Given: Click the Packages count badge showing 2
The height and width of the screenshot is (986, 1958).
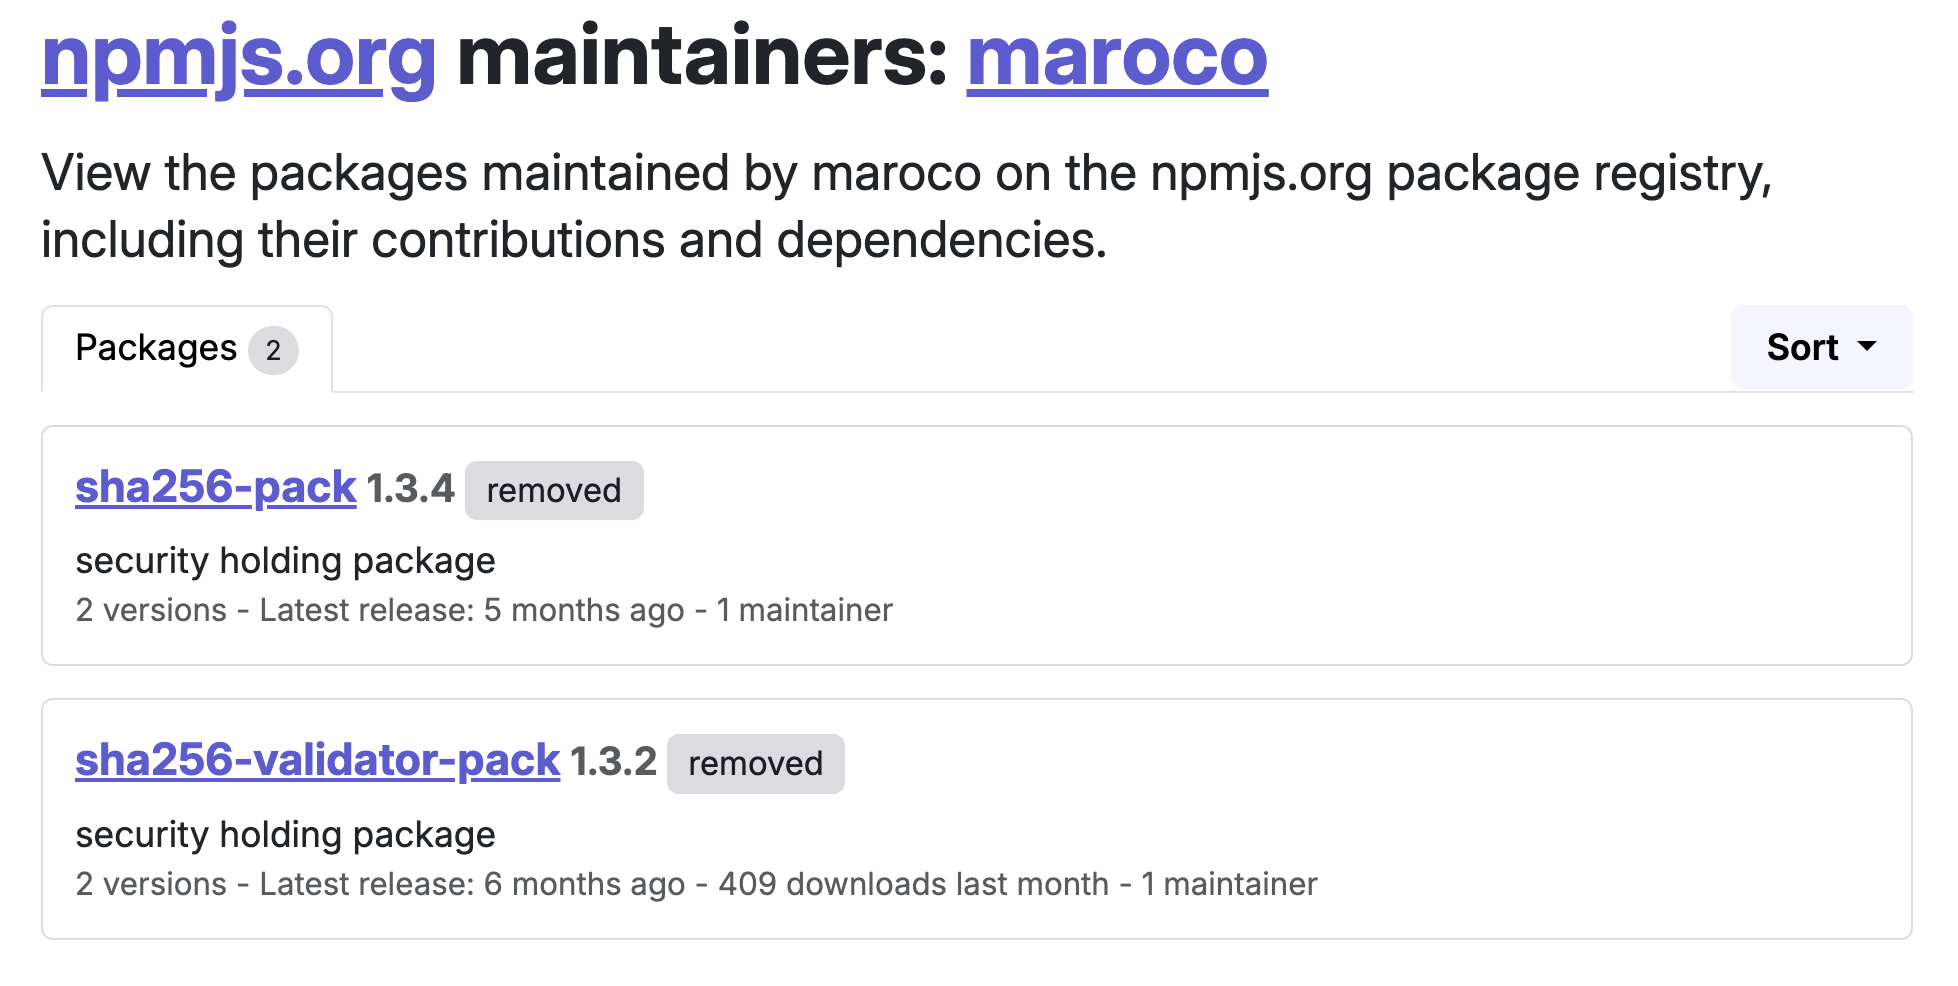Looking at the screenshot, I should click(273, 350).
